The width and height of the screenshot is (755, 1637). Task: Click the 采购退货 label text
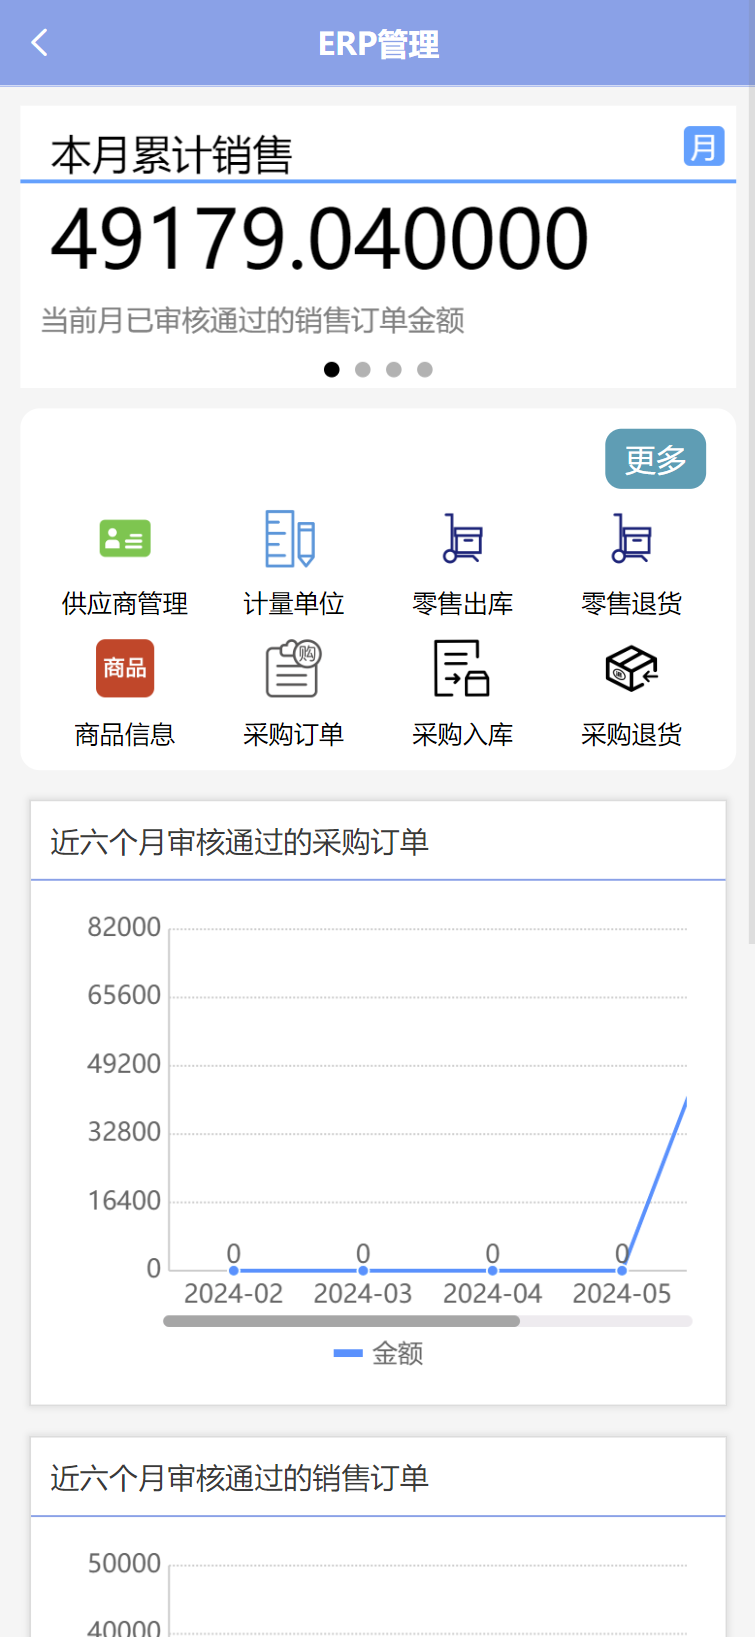pyautogui.click(x=632, y=735)
